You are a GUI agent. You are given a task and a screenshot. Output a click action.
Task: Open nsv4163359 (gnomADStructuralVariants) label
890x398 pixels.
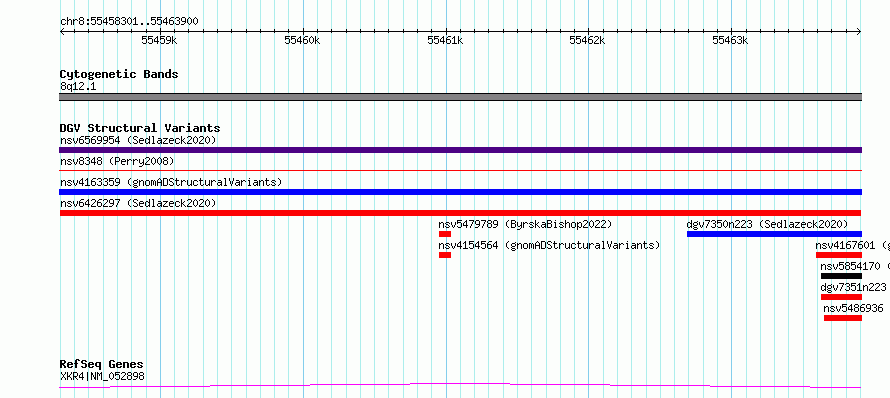click(171, 182)
